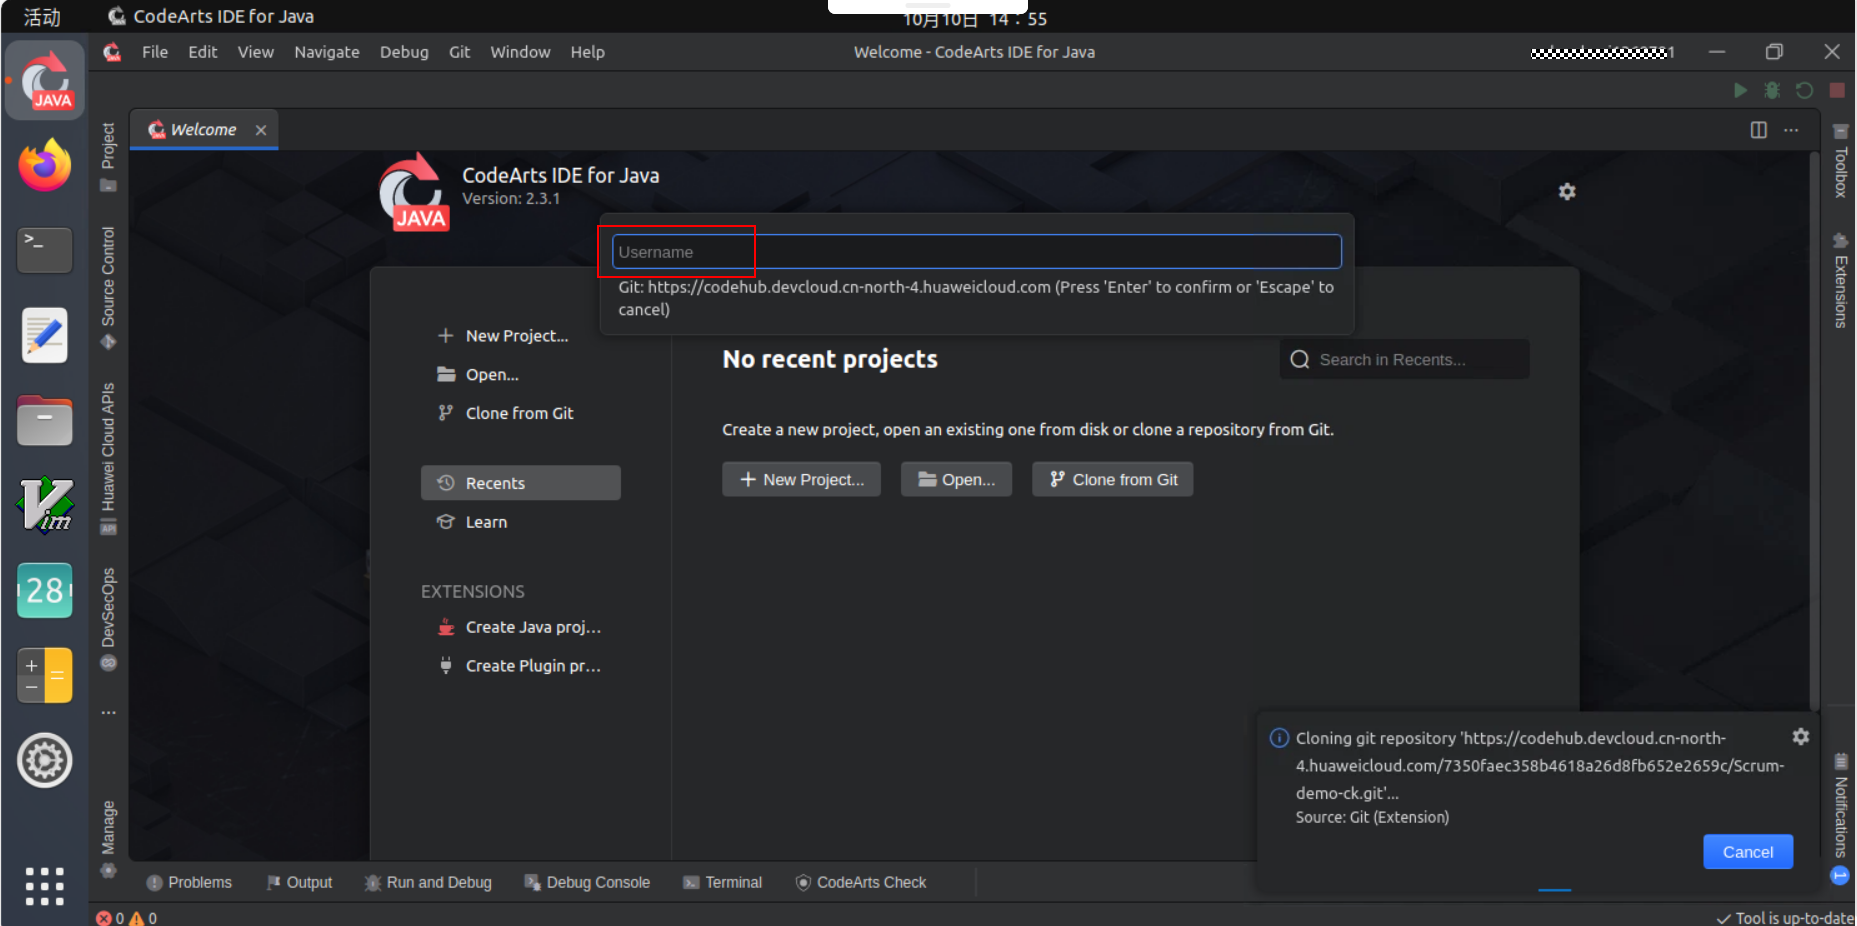1857x926 pixels.
Task: Click New Project... link beside plus icon
Action: 503,336
